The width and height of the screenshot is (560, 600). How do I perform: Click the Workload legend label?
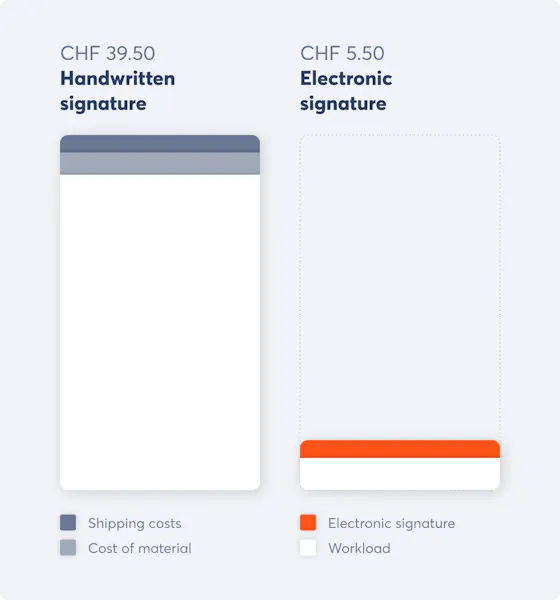[359, 548]
